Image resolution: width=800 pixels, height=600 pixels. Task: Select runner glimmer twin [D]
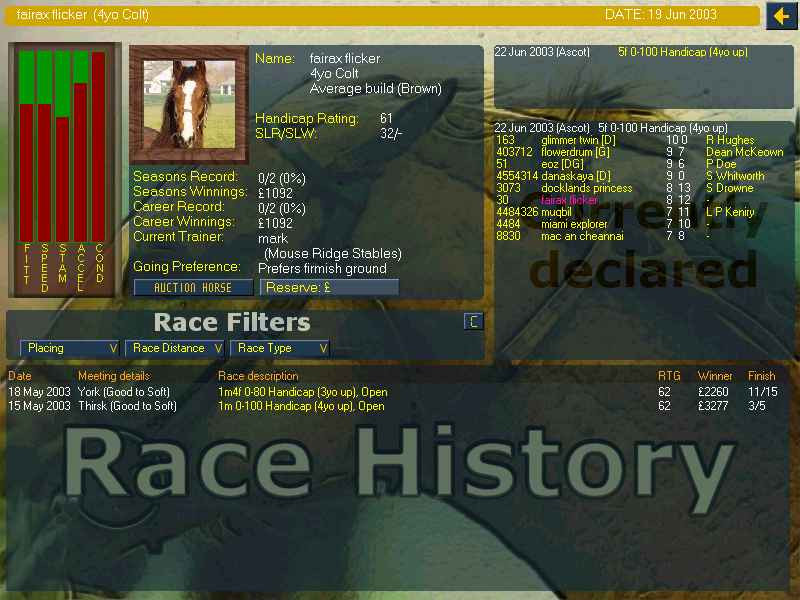pos(578,140)
